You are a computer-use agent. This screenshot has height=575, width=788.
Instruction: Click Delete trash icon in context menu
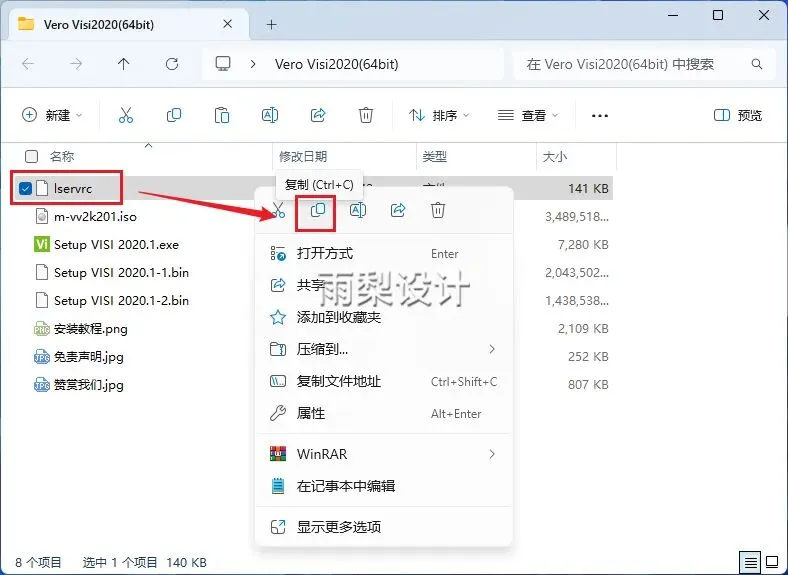tap(438, 210)
